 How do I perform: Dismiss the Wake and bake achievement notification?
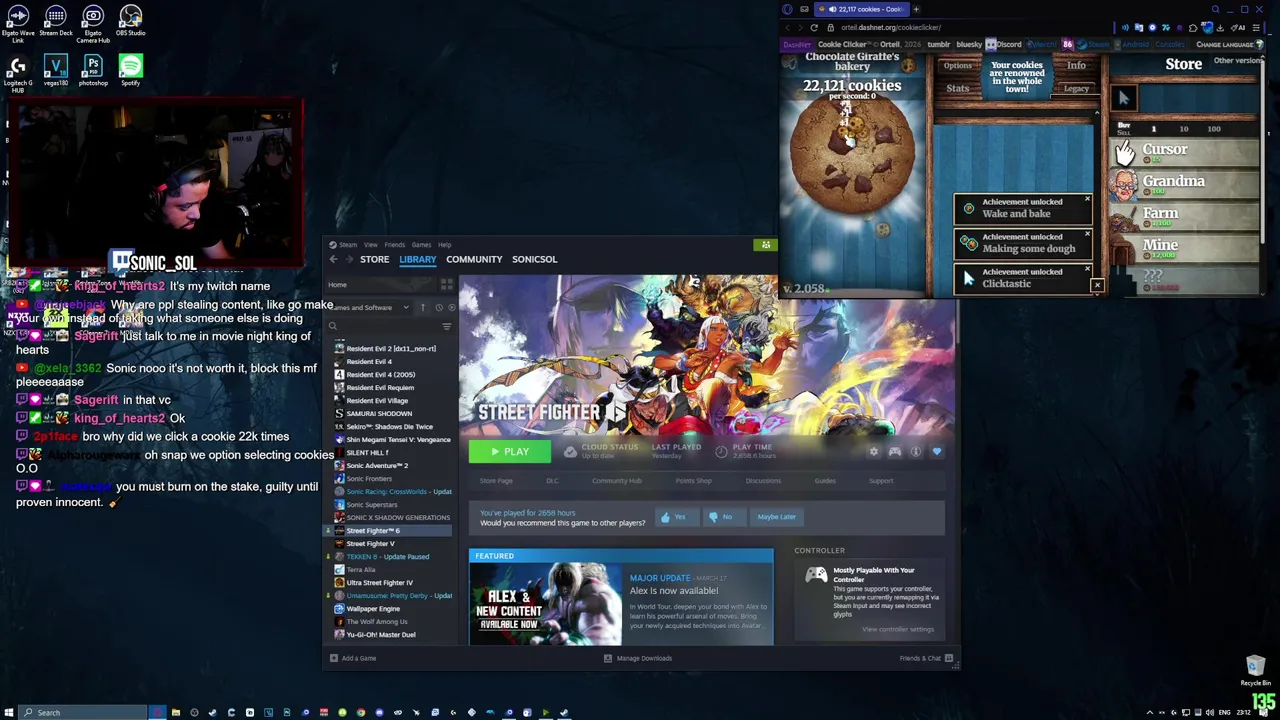coord(1087,201)
